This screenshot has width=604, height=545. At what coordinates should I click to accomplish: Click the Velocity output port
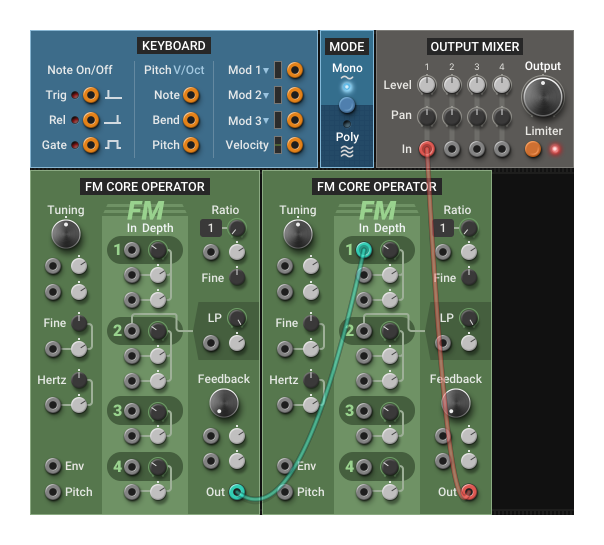[x=294, y=145]
